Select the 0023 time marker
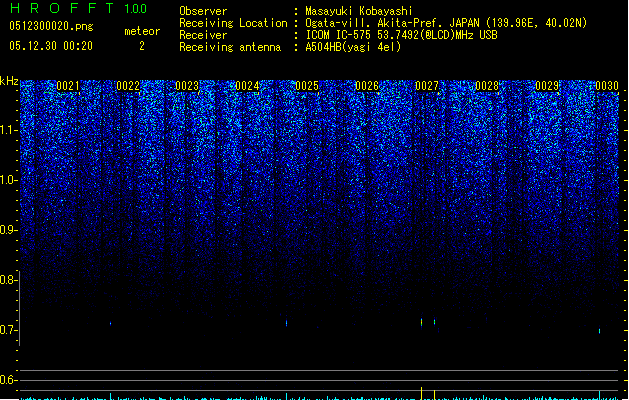The image size is (629, 400). pyautogui.click(x=187, y=86)
